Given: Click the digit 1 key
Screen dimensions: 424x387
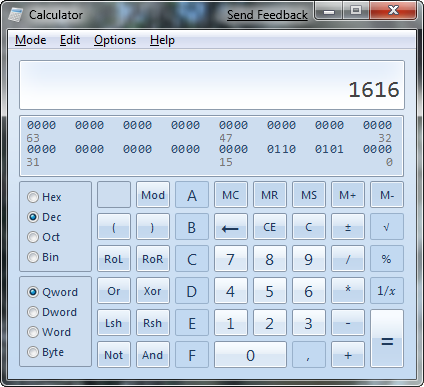Looking at the screenshot, I should [x=231, y=323].
